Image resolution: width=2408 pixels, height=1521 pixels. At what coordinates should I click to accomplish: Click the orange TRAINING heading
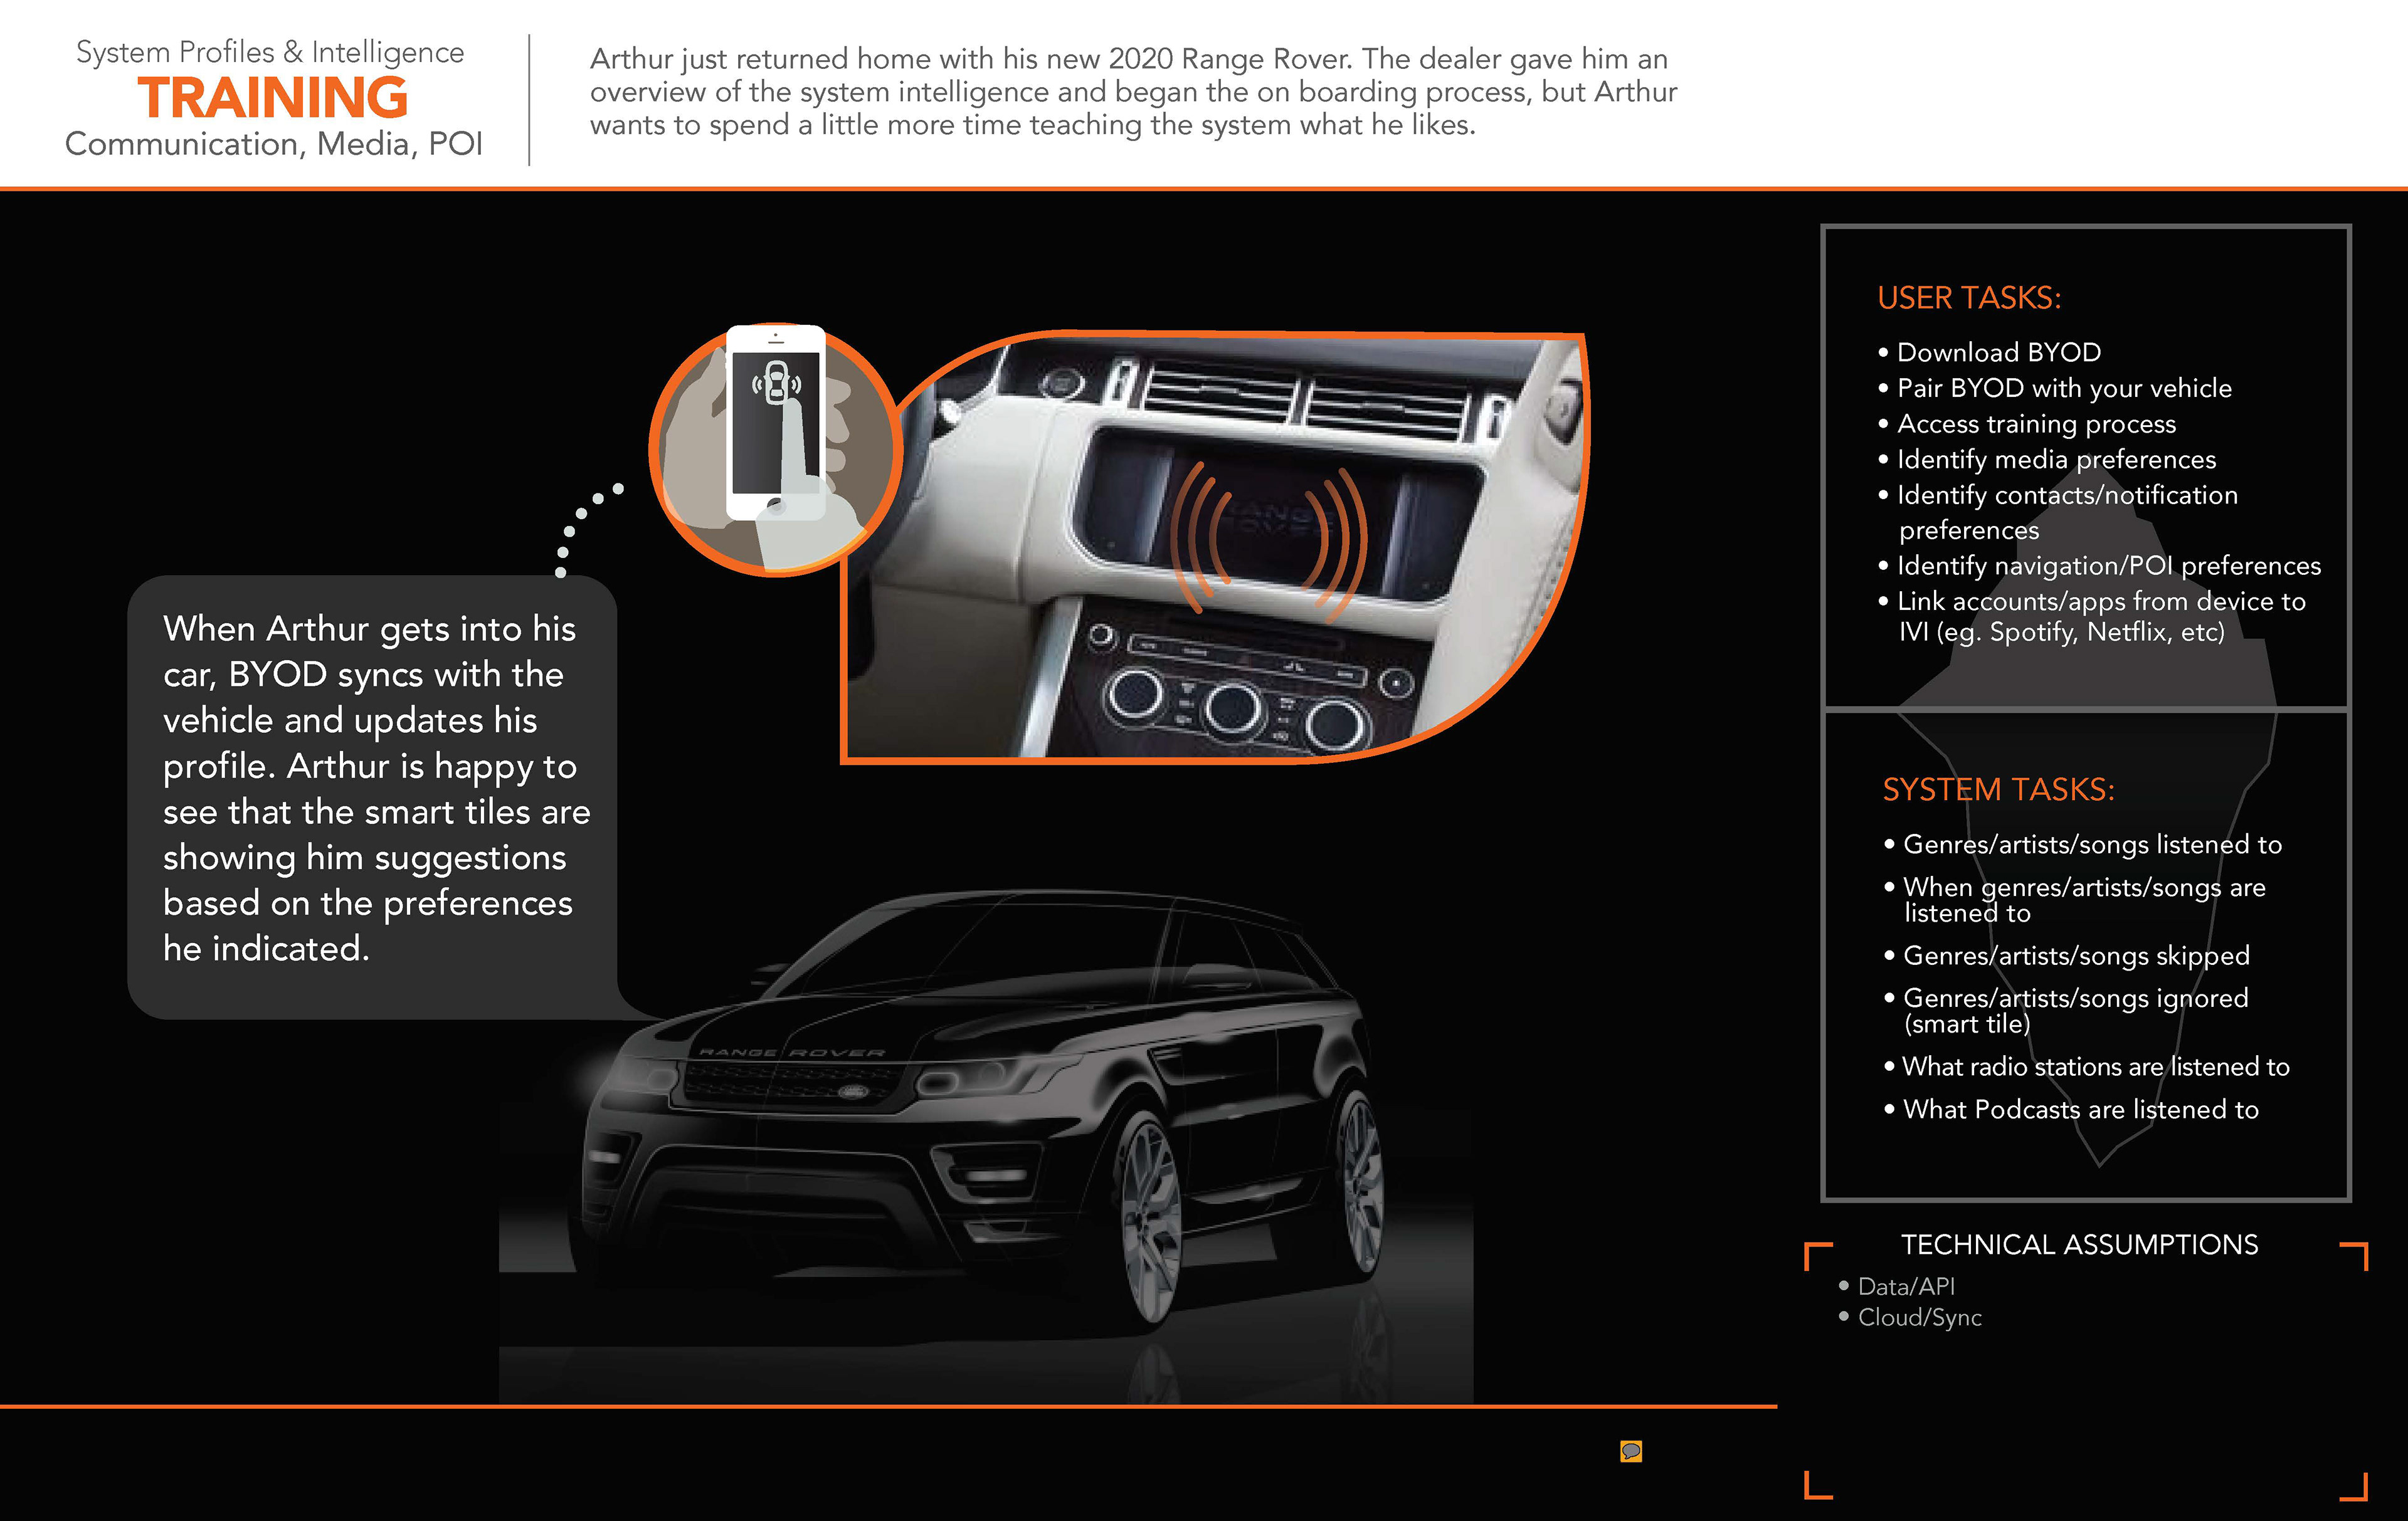click(x=273, y=98)
